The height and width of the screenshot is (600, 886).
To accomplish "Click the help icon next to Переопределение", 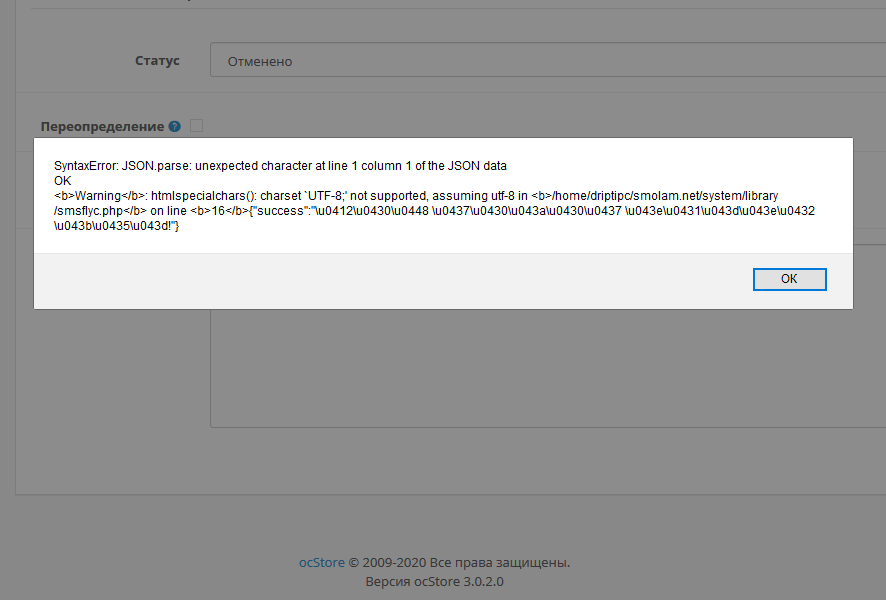I will (x=175, y=127).
